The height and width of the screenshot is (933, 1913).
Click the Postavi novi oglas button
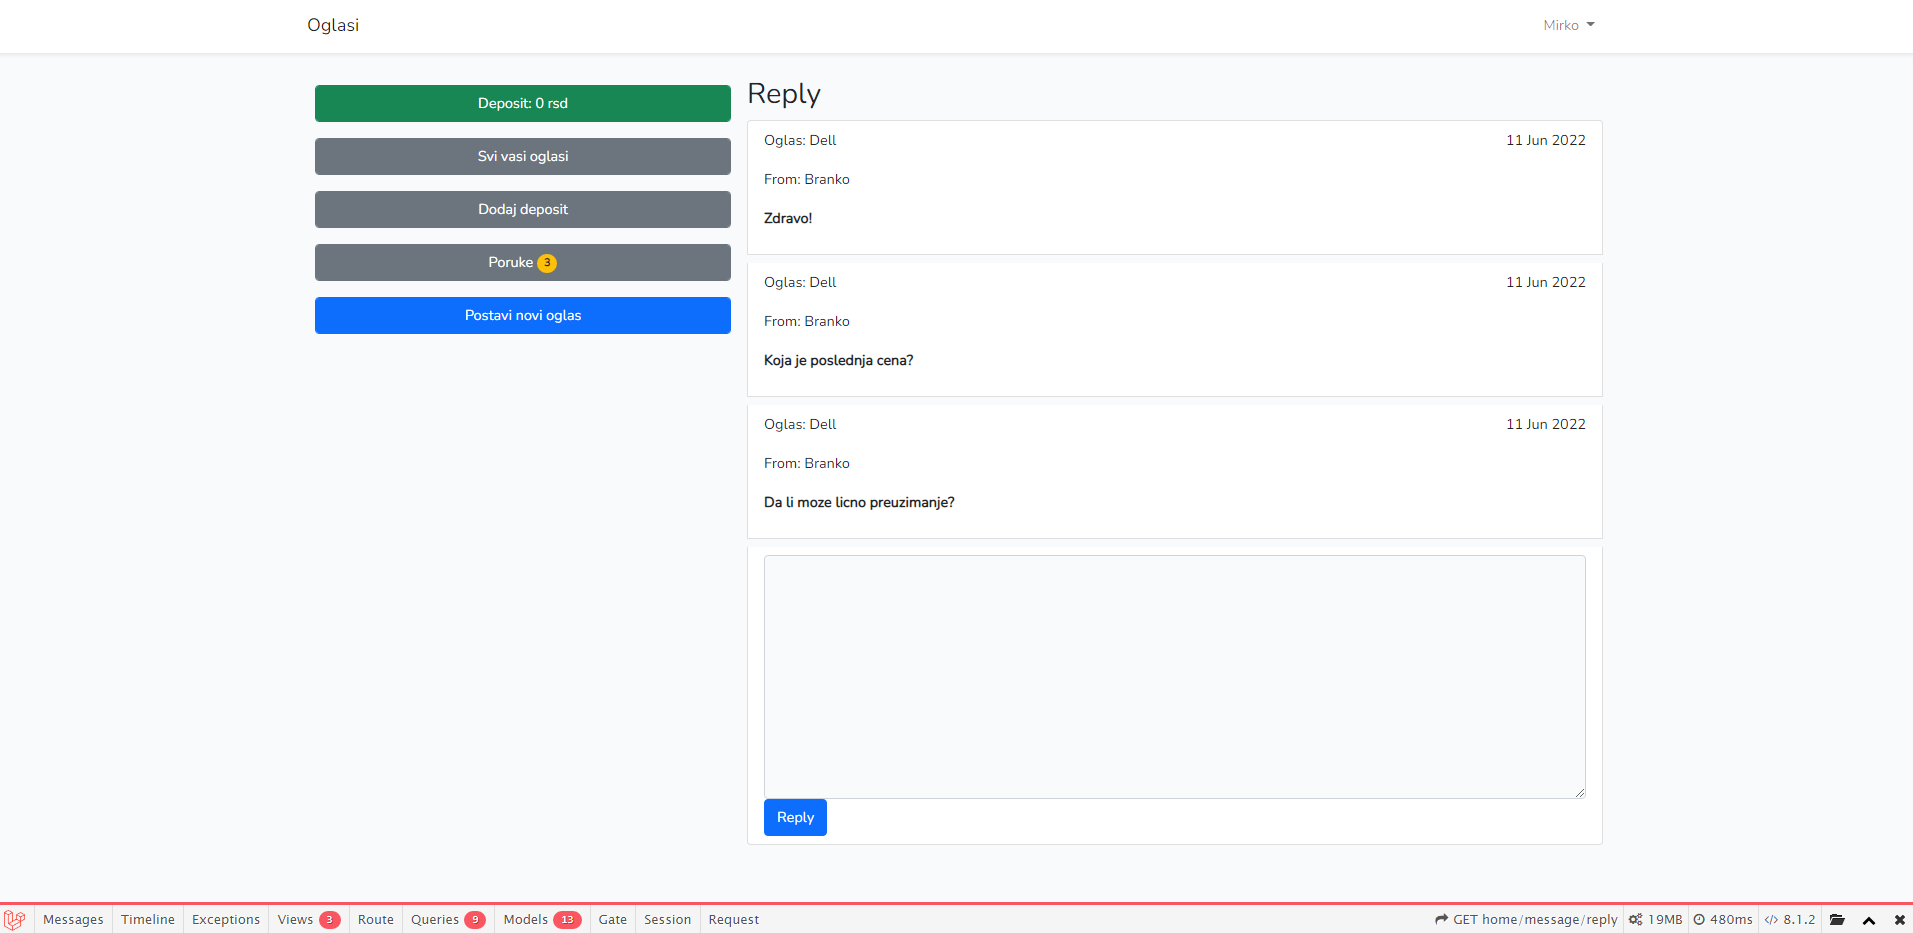pyautogui.click(x=522, y=315)
